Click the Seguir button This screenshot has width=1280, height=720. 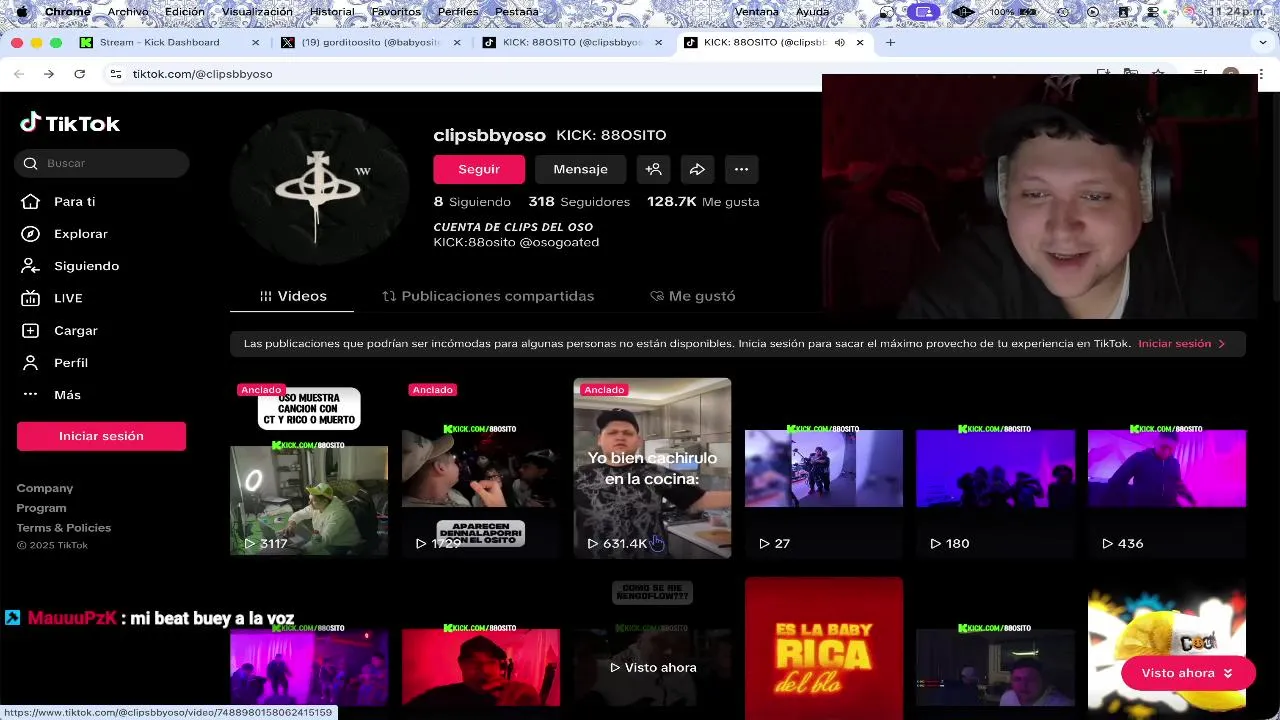[479, 169]
